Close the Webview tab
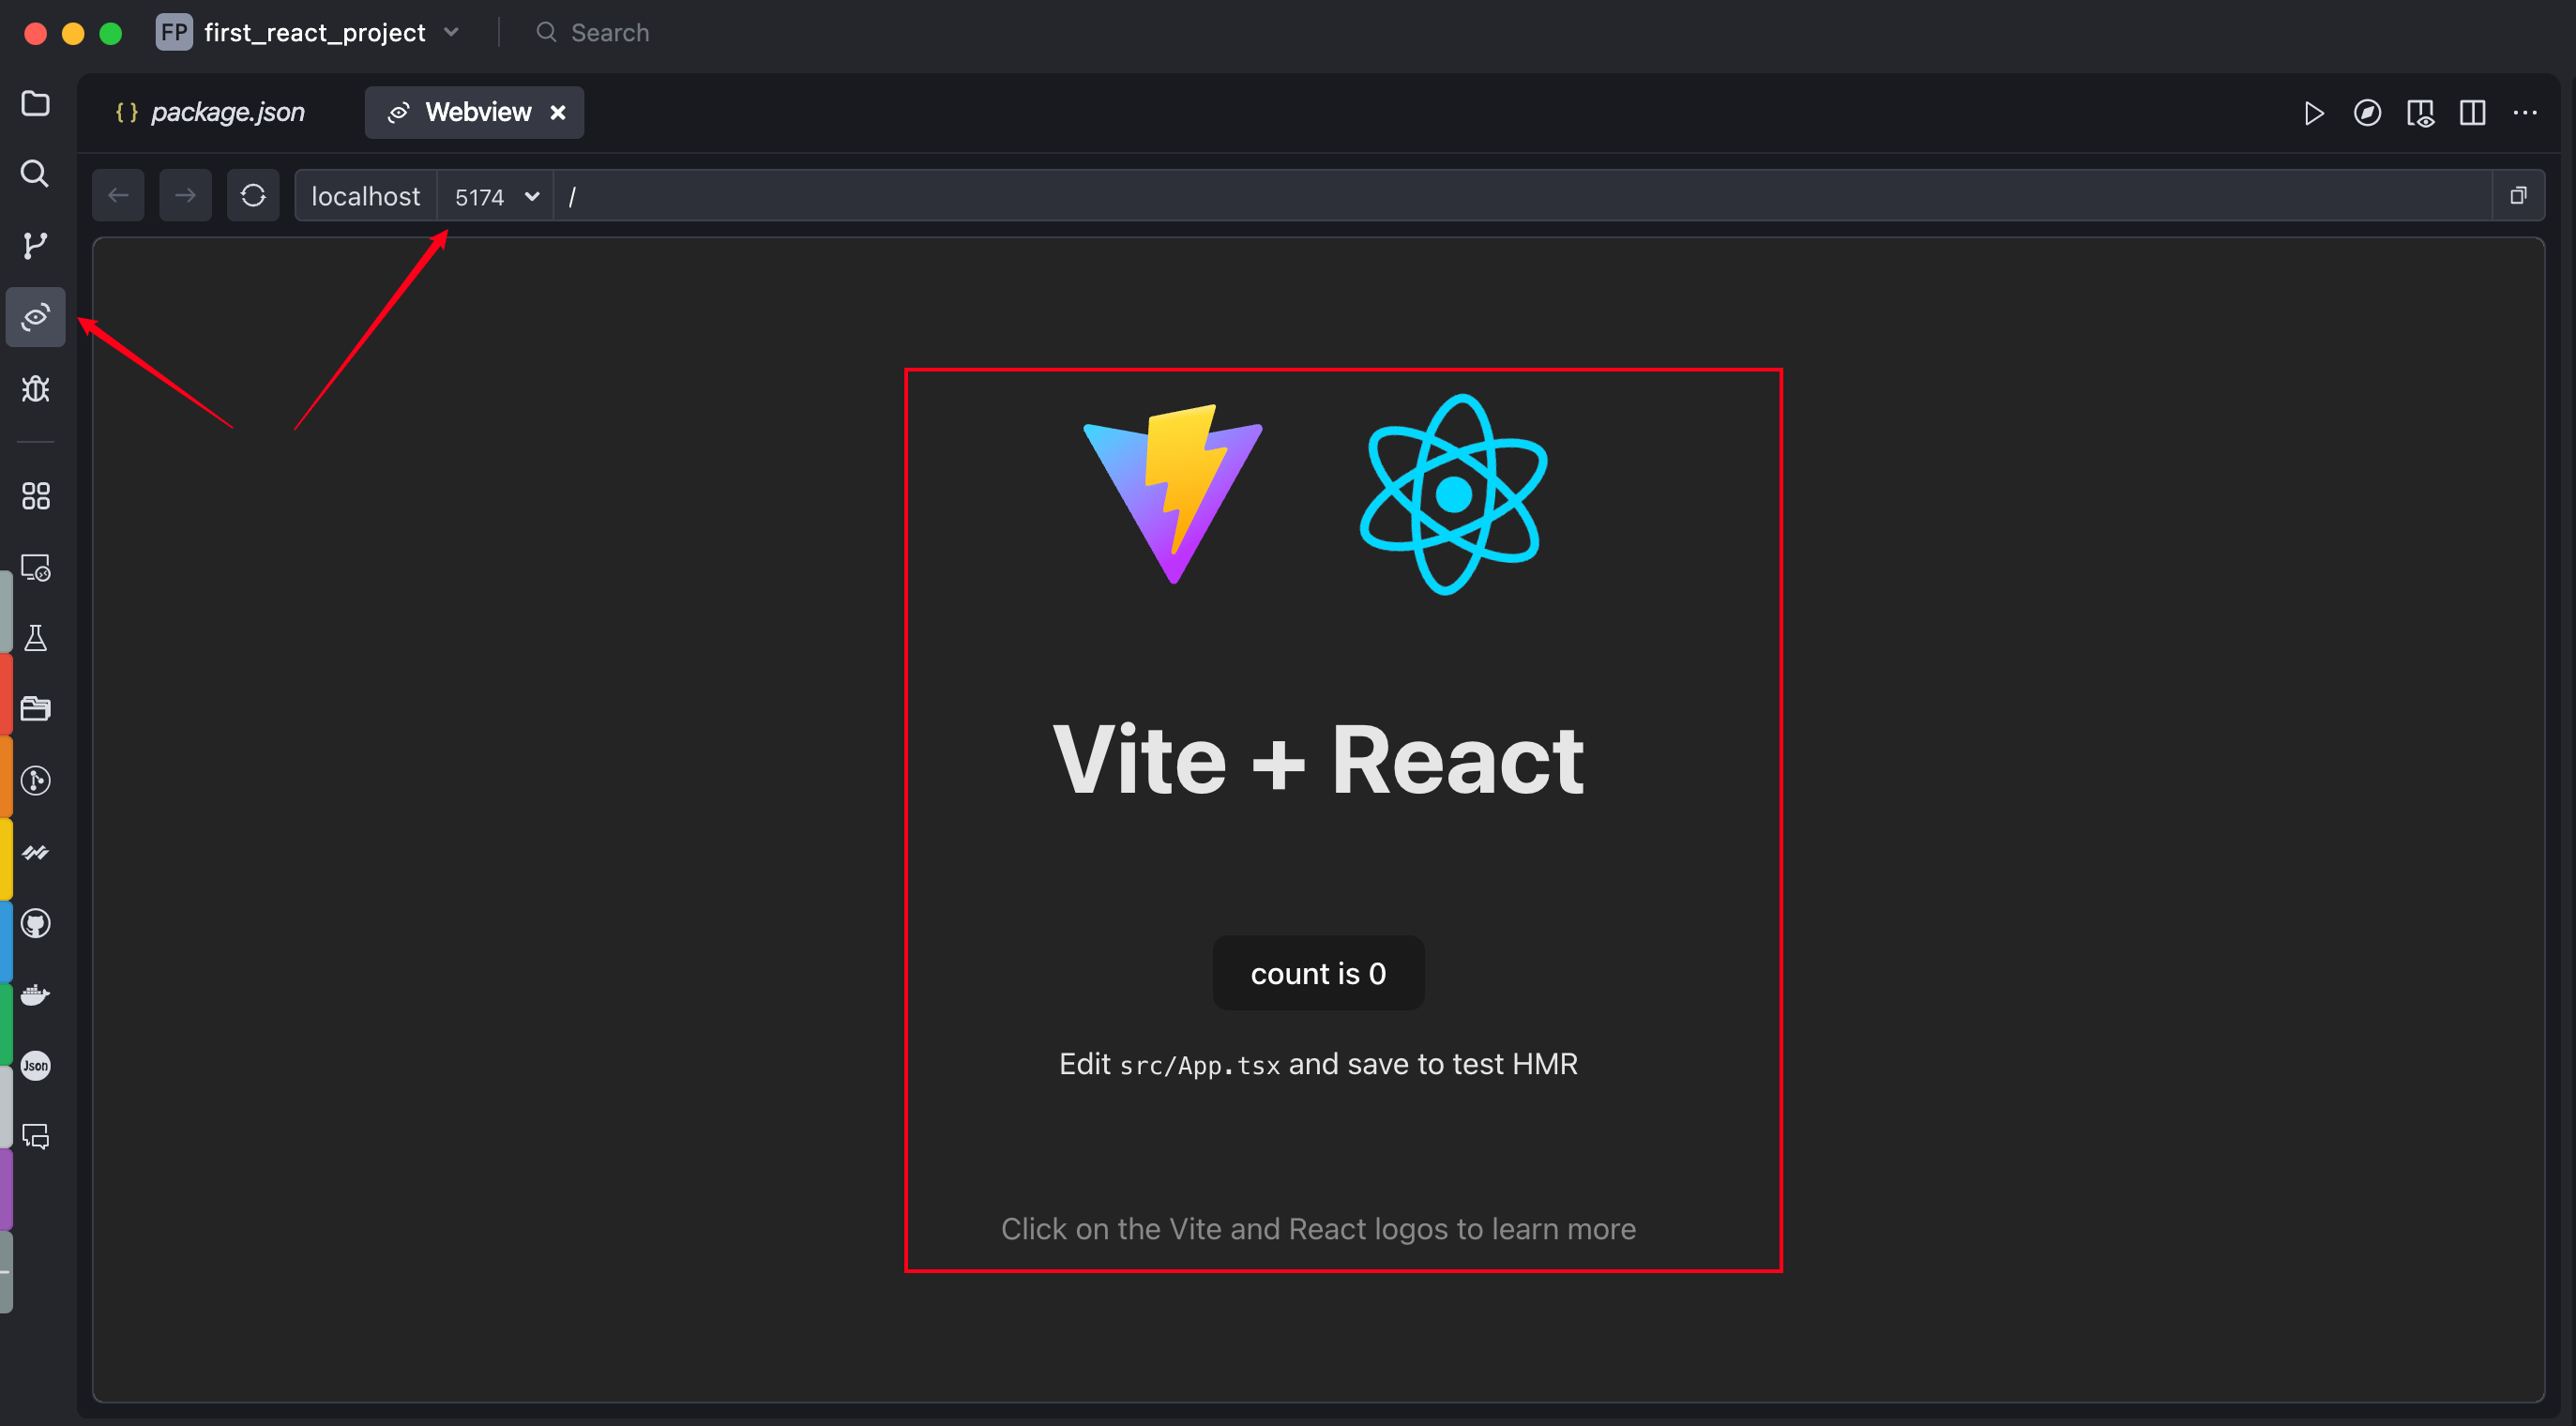Image resolution: width=2576 pixels, height=1426 pixels. coord(558,113)
